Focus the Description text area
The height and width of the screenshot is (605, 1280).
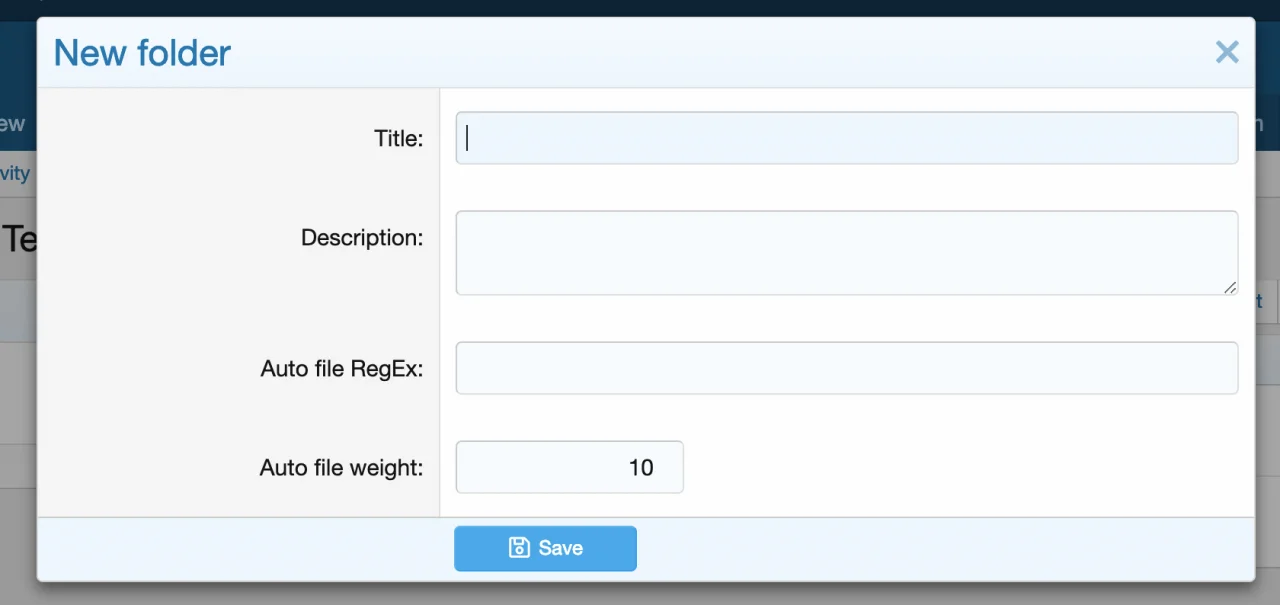click(x=846, y=252)
